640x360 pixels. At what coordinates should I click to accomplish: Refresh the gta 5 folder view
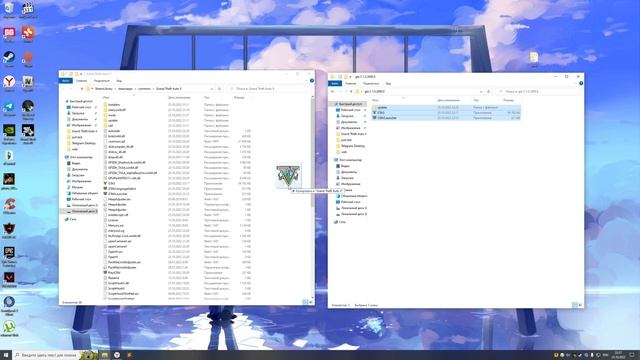point(489,91)
